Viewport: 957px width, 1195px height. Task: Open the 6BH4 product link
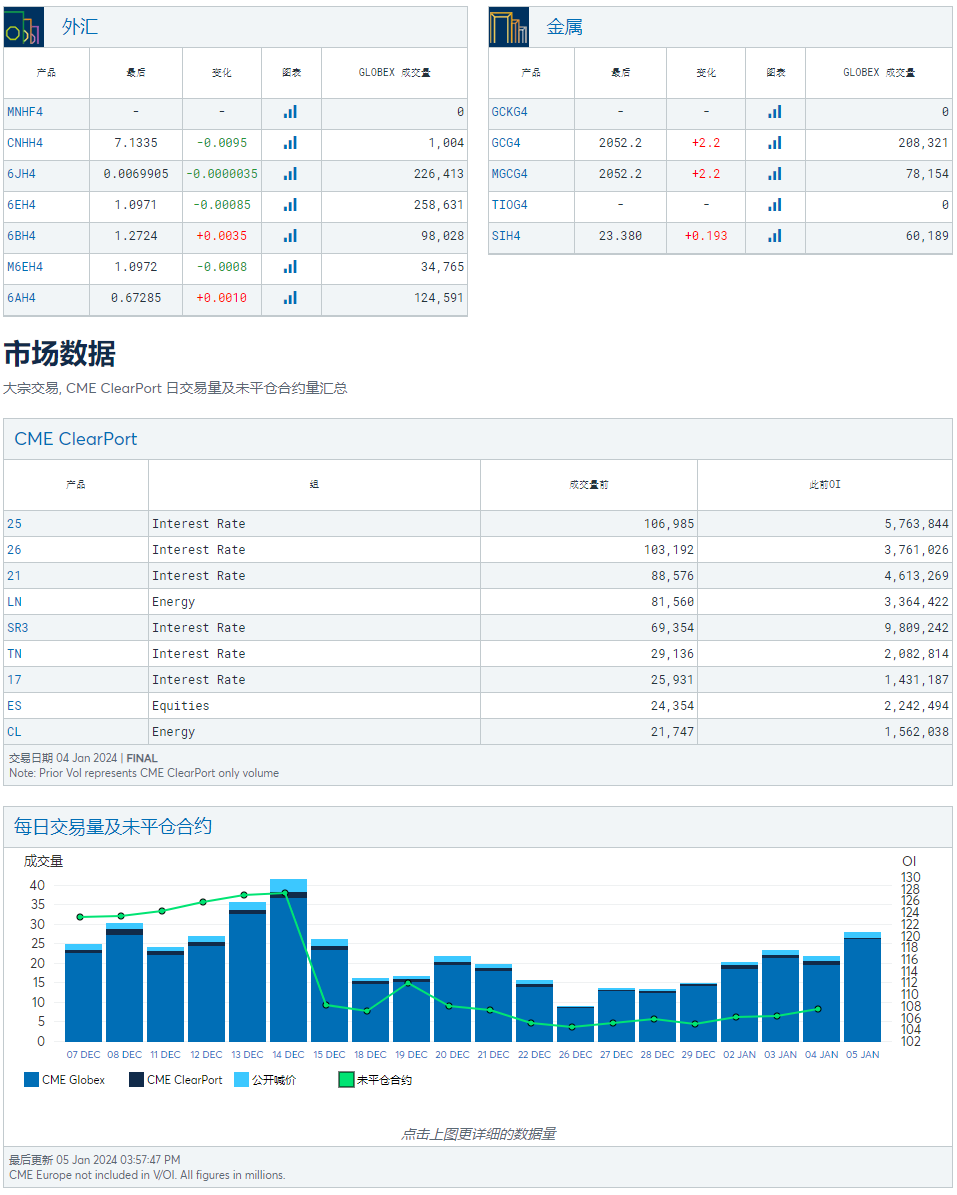[21, 236]
